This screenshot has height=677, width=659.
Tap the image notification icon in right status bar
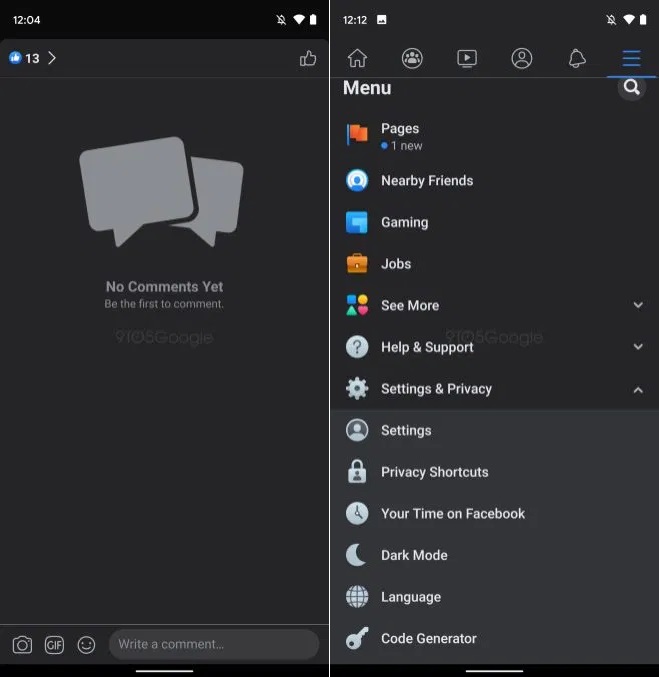tap(382, 19)
